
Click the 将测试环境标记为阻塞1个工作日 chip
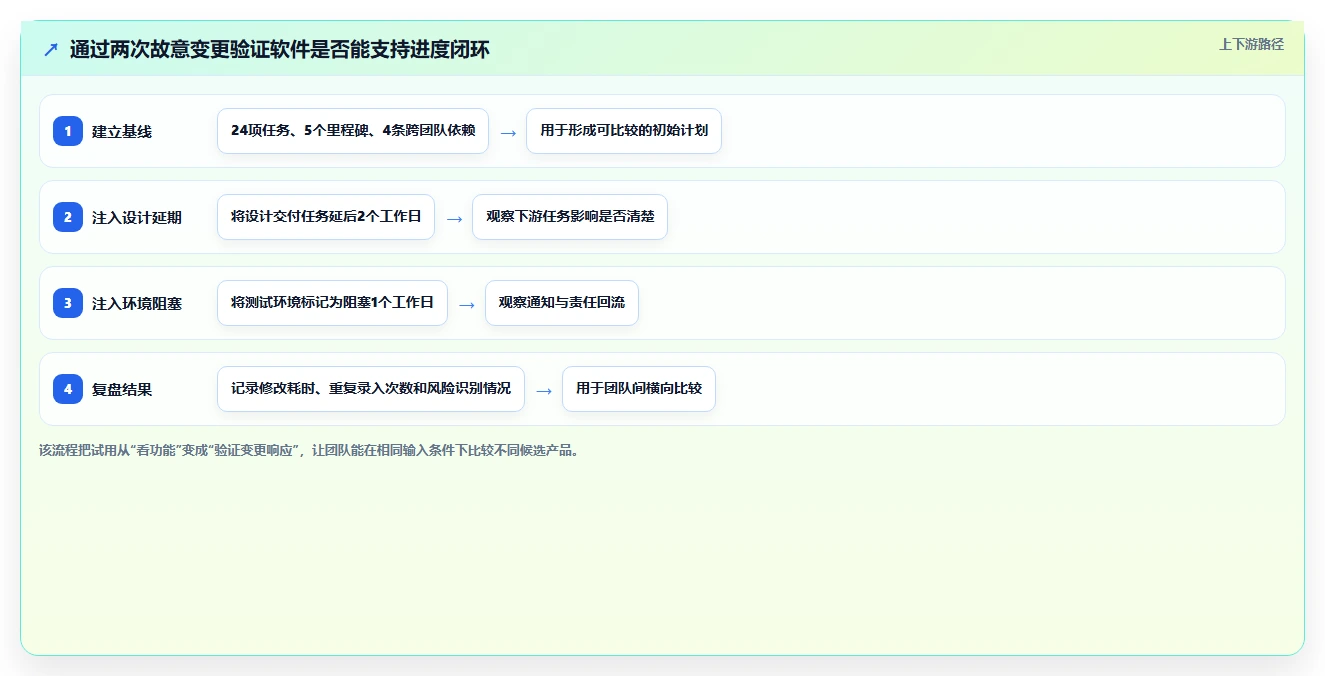pyautogui.click(x=332, y=303)
